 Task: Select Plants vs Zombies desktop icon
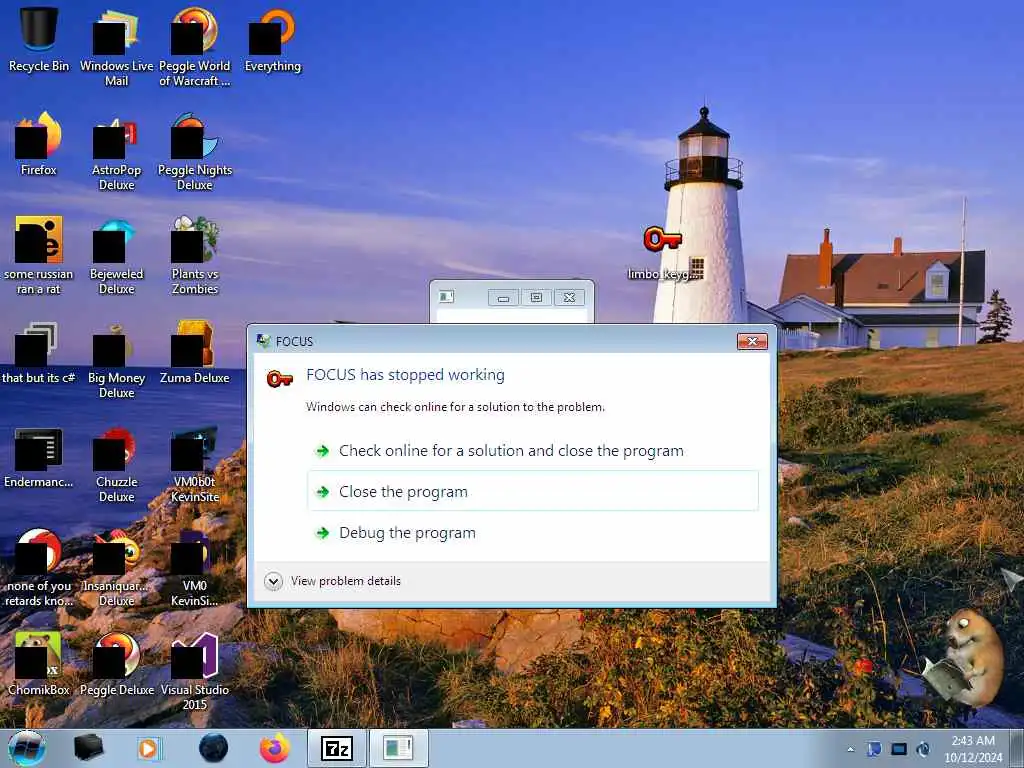(195, 255)
